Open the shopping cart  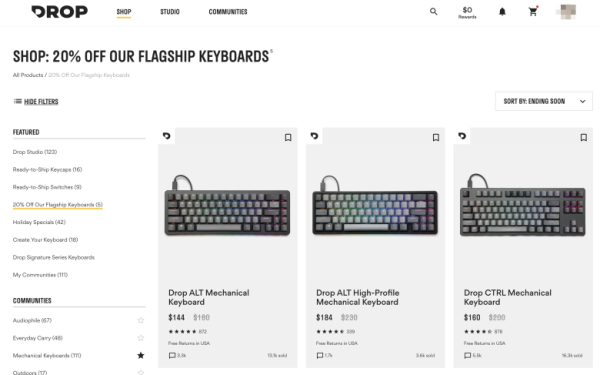point(533,11)
